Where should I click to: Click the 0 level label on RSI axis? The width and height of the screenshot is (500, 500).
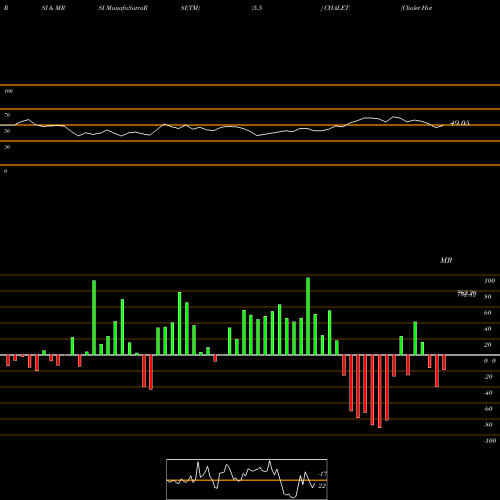tap(5, 171)
